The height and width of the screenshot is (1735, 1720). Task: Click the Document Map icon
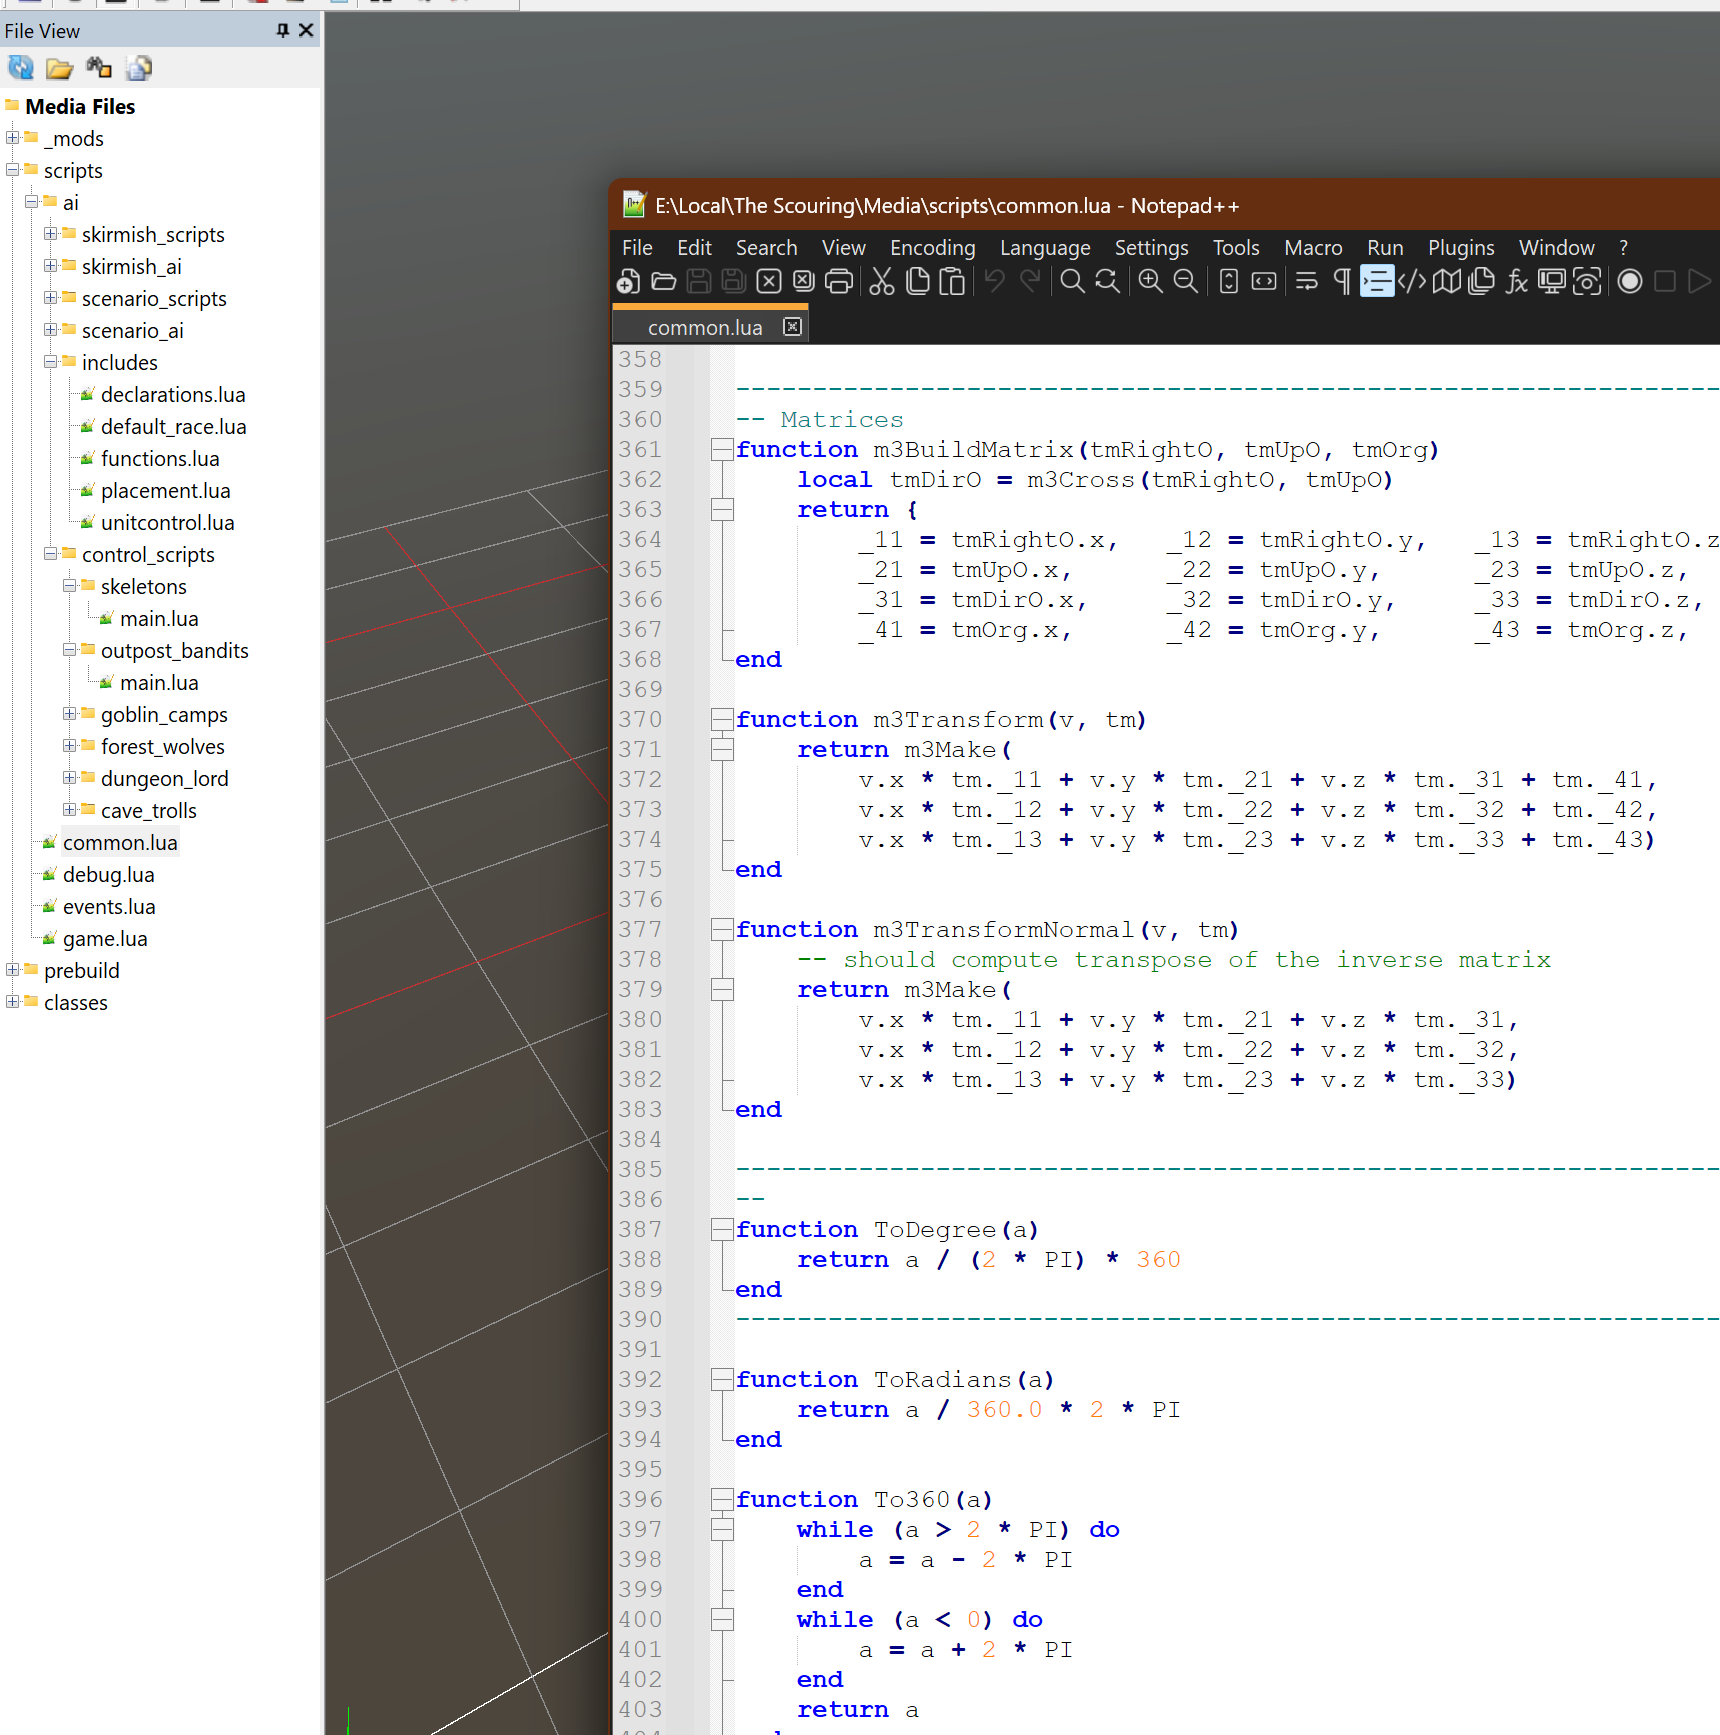1446,282
